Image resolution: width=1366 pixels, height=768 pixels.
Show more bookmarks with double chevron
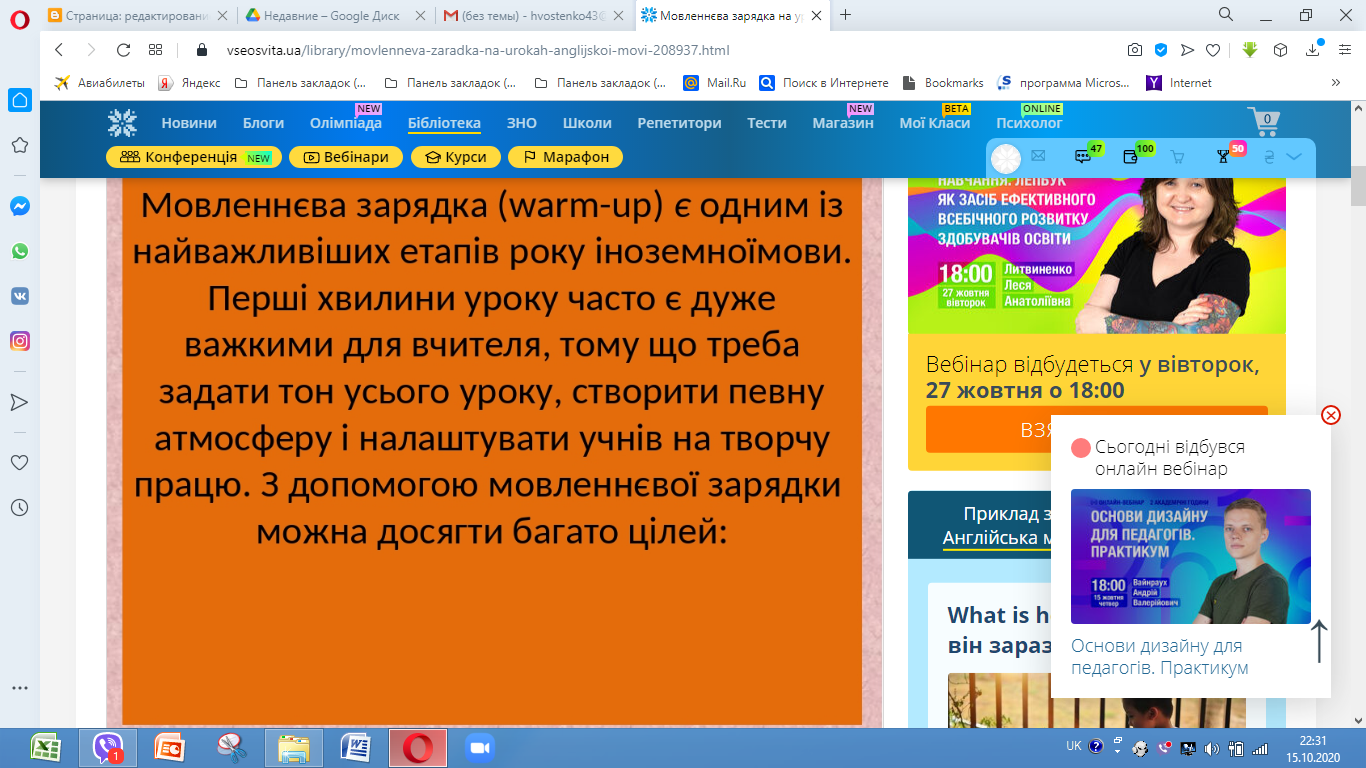1335,83
